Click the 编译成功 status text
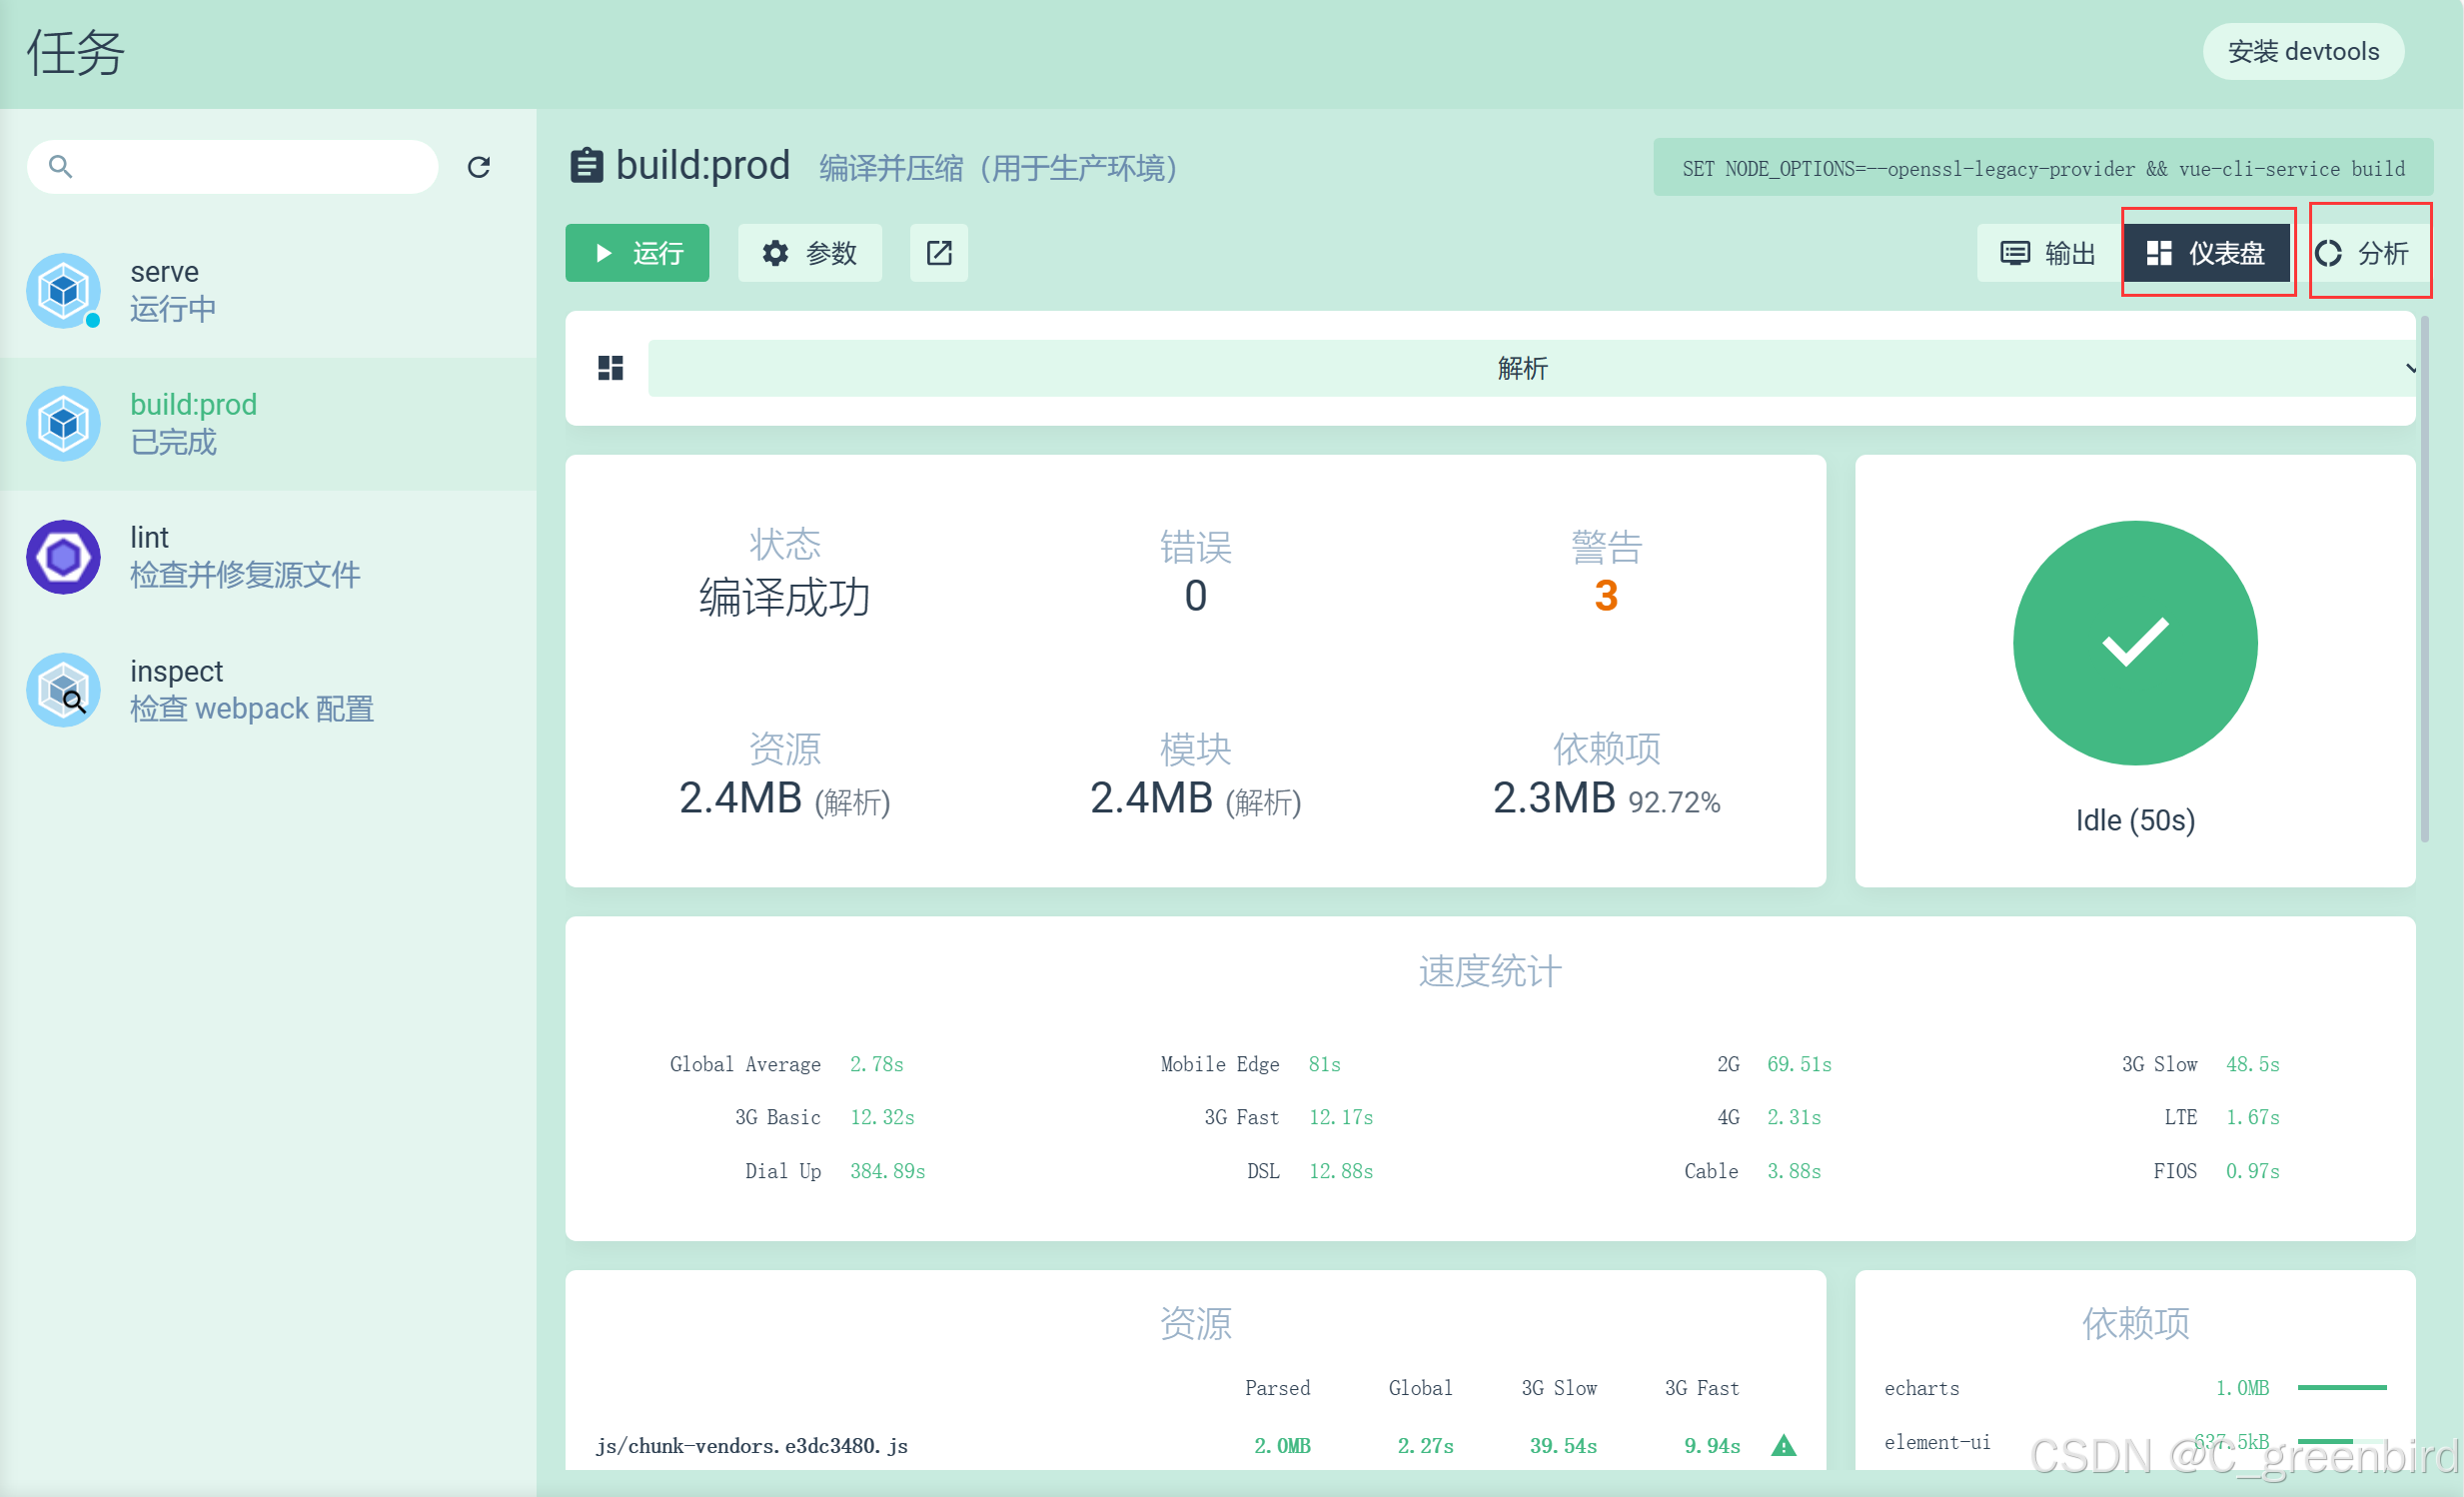2464x1497 pixels. tap(784, 597)
